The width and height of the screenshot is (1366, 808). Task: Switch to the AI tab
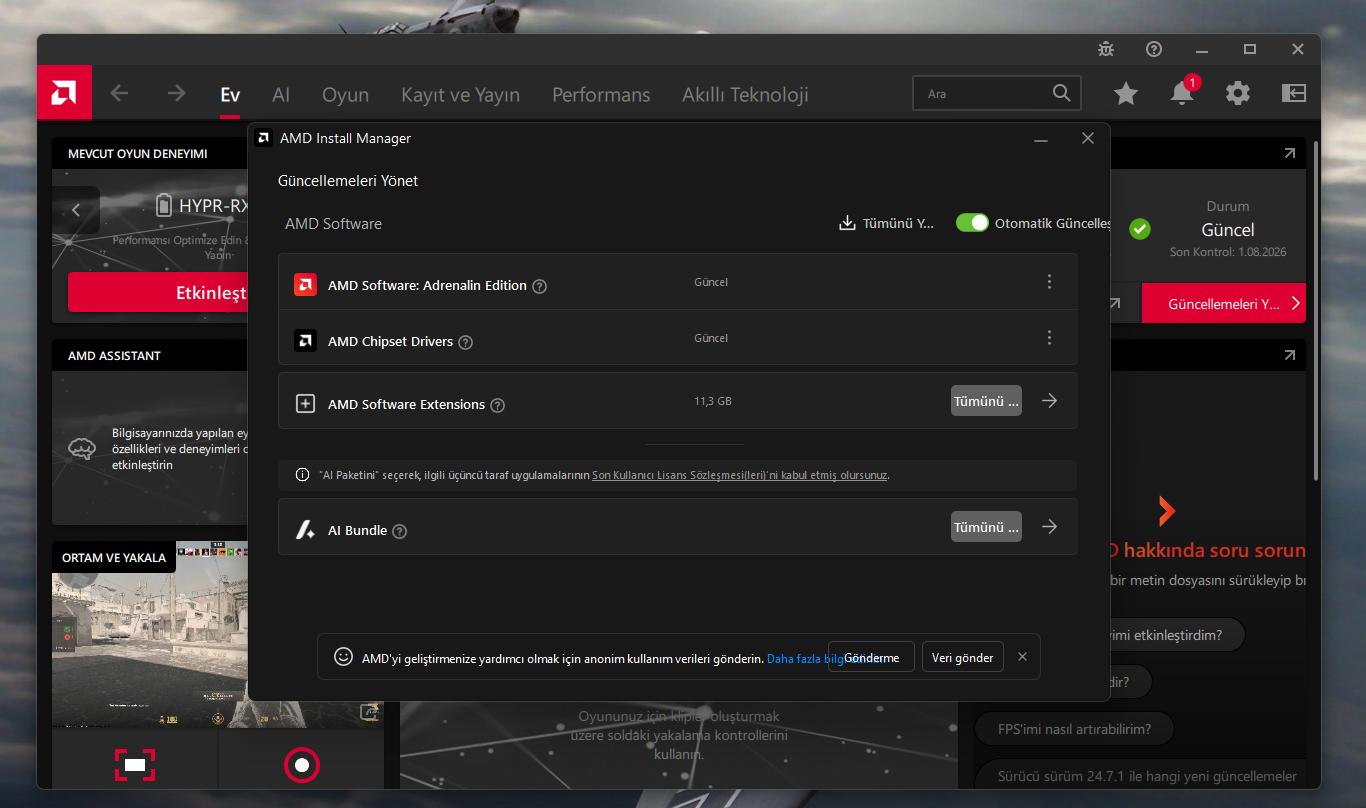coord(281,95)
